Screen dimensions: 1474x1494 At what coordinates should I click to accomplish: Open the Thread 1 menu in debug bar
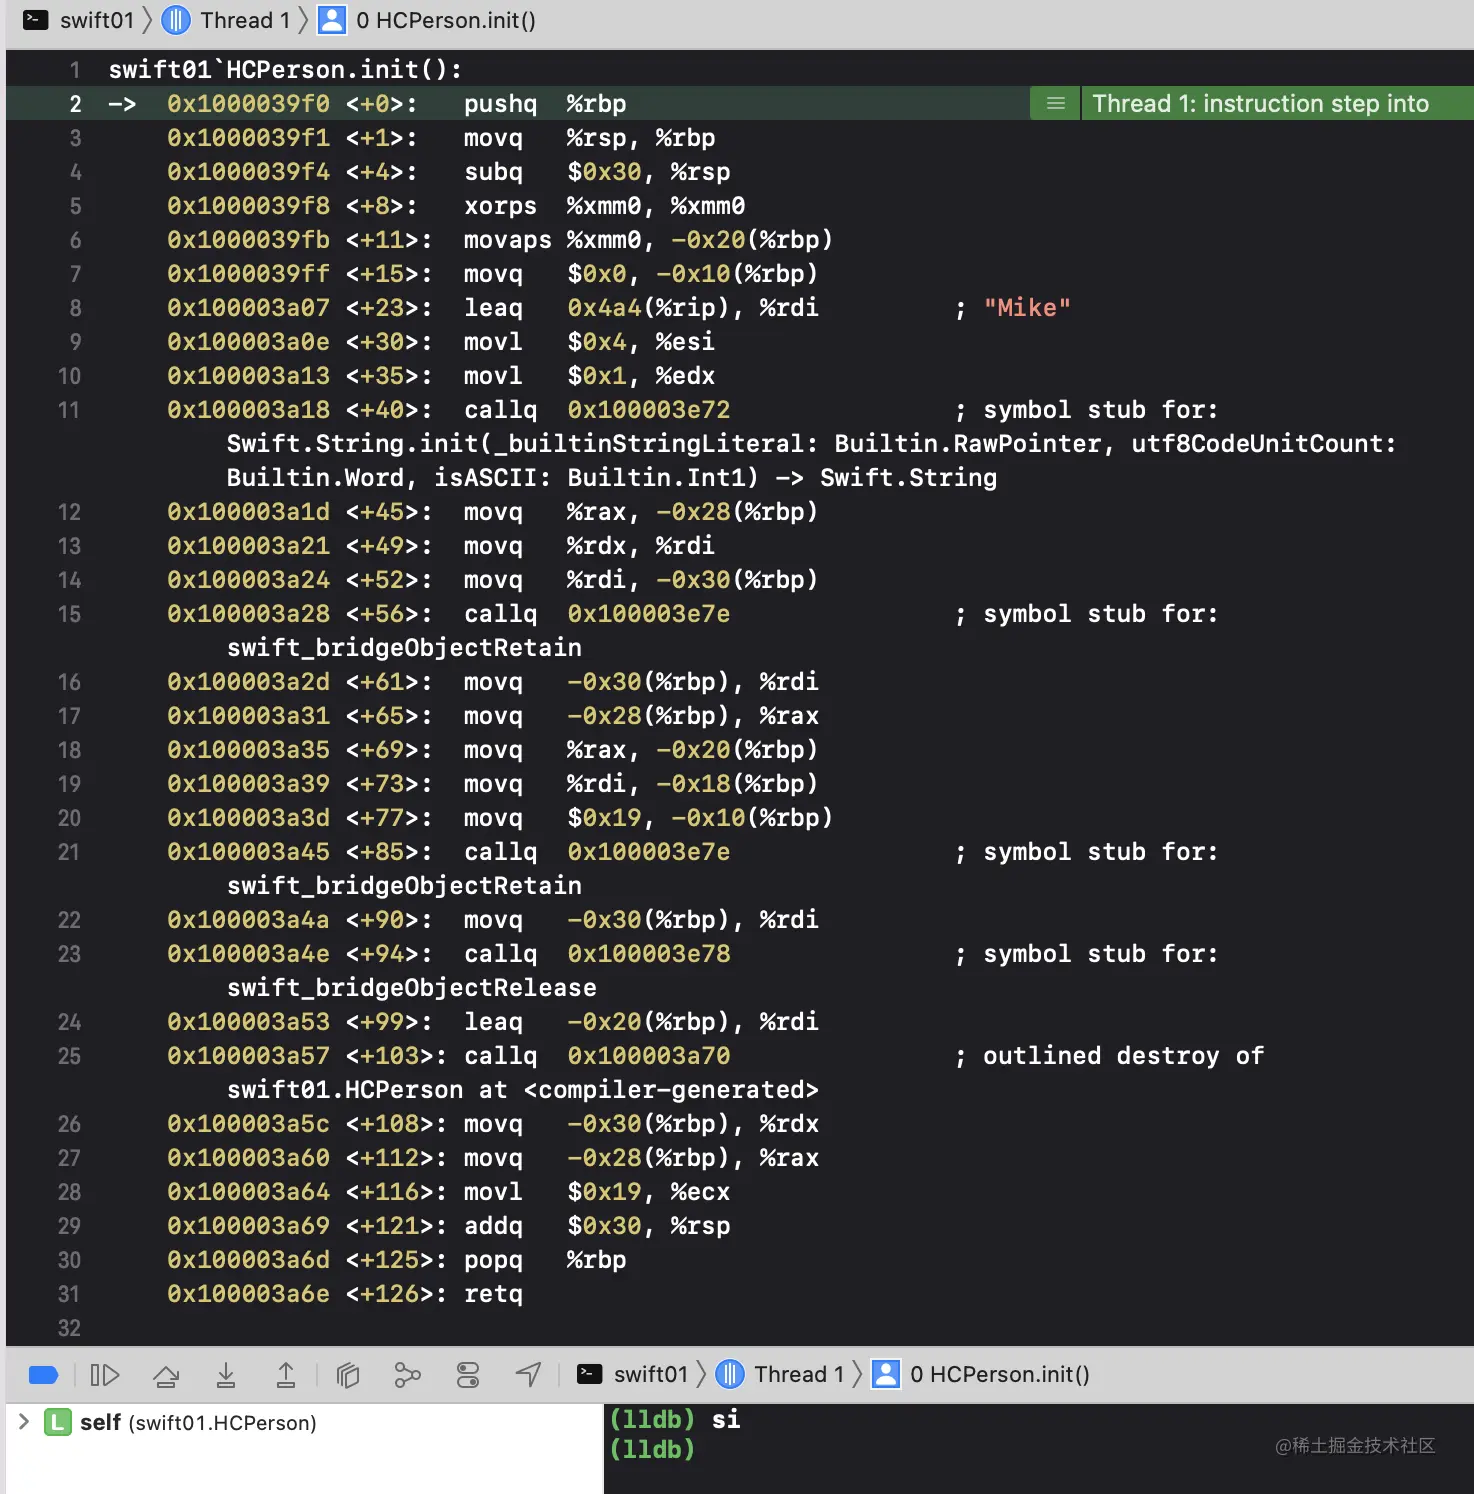pos(799,1374)
